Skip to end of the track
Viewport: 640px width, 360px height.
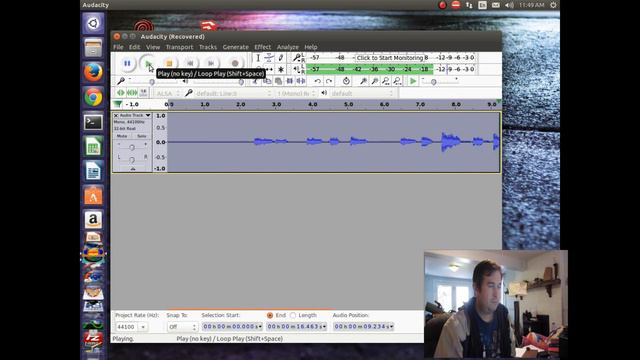(x=211, y=63)
